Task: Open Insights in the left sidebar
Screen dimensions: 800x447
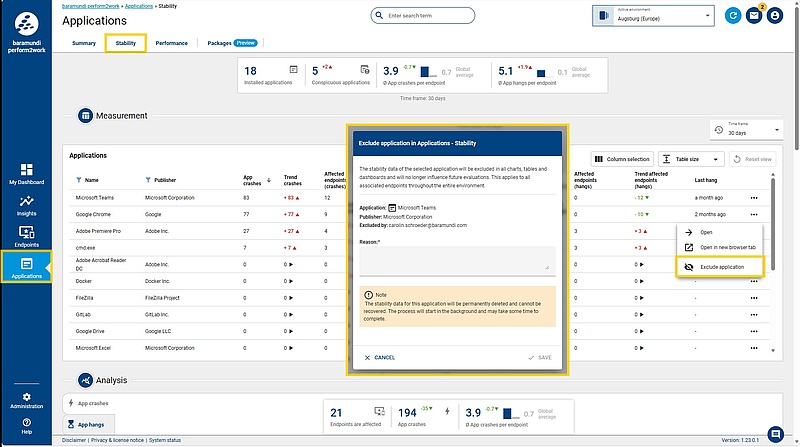Action: click(27, 205)
